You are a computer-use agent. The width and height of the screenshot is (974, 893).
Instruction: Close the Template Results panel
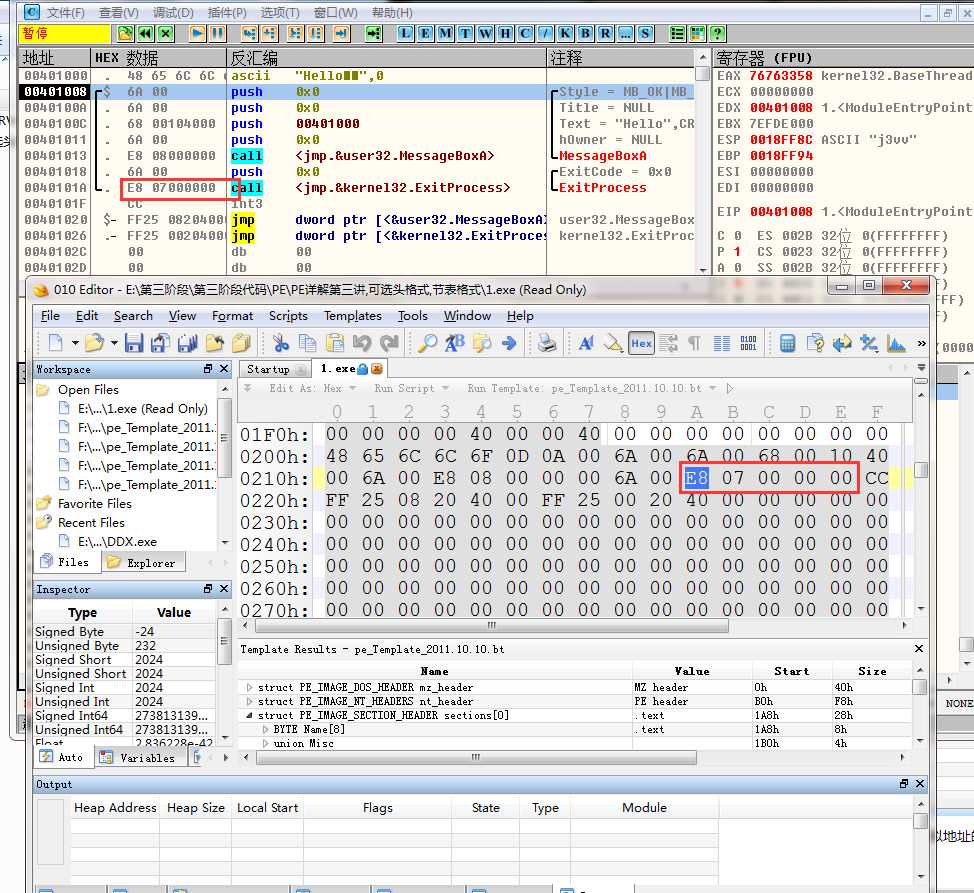(x=919, y=648)
